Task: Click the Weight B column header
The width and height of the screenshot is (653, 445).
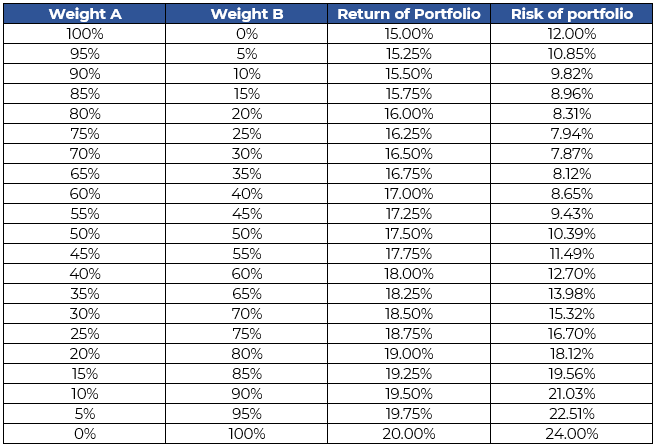Action: (246, 14)
